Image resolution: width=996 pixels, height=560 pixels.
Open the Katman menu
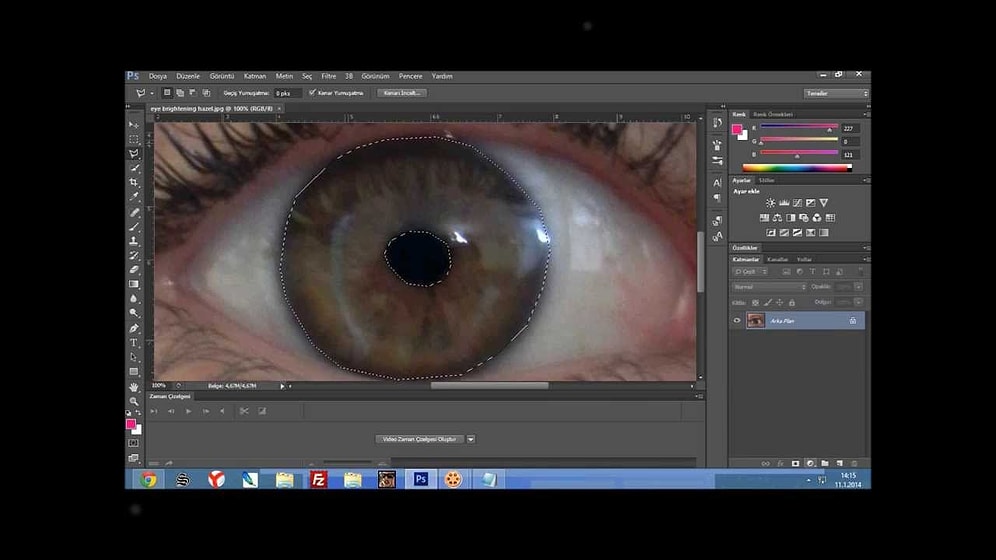[255, 76]
